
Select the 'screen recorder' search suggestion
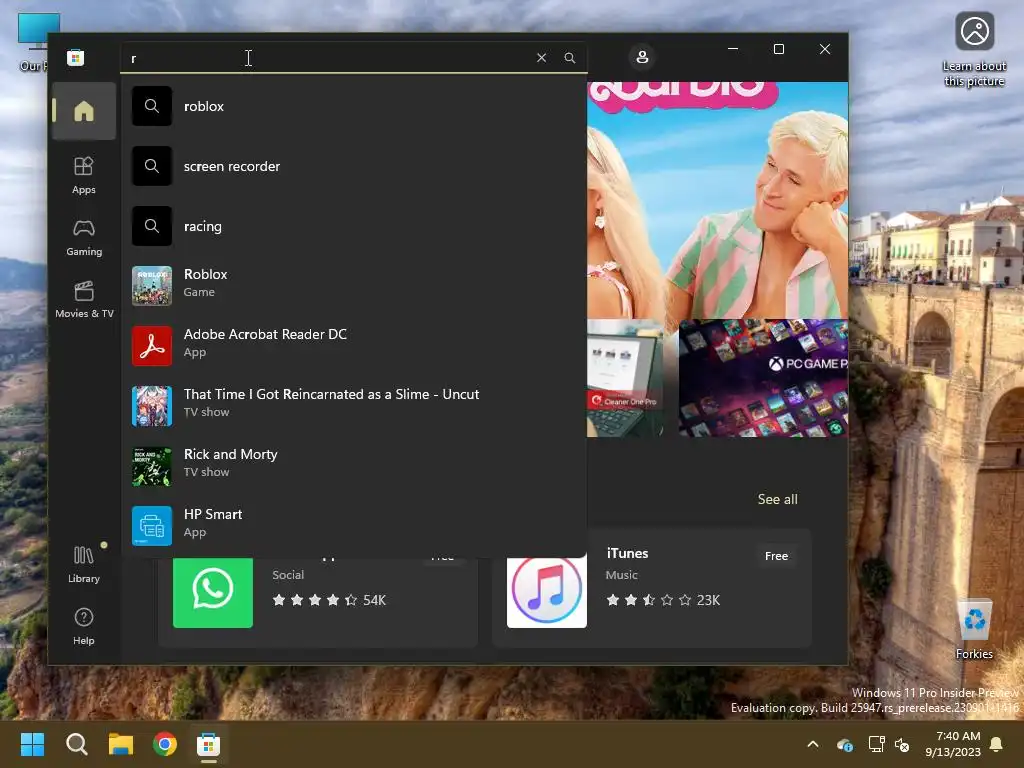pyautogui.click(x=354, y=167)
